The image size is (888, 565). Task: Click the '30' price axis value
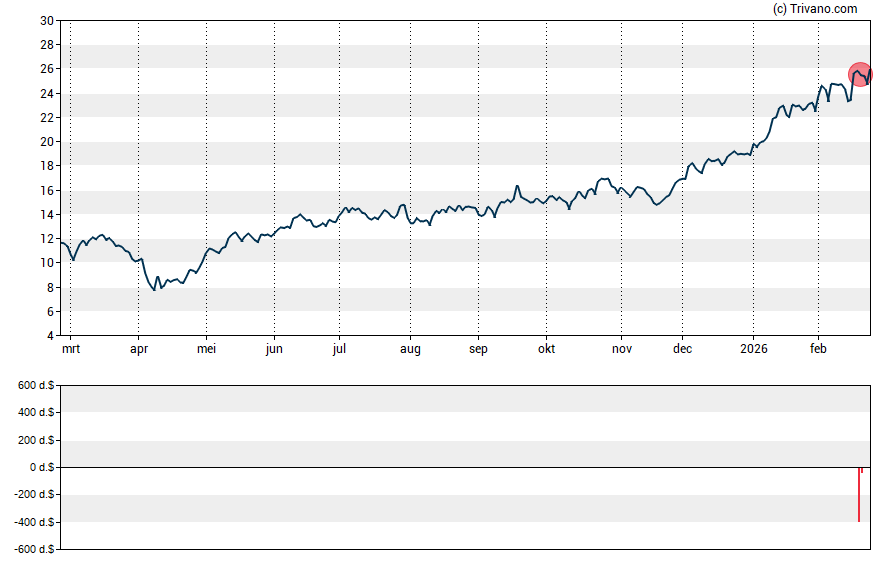click(47, 21)
